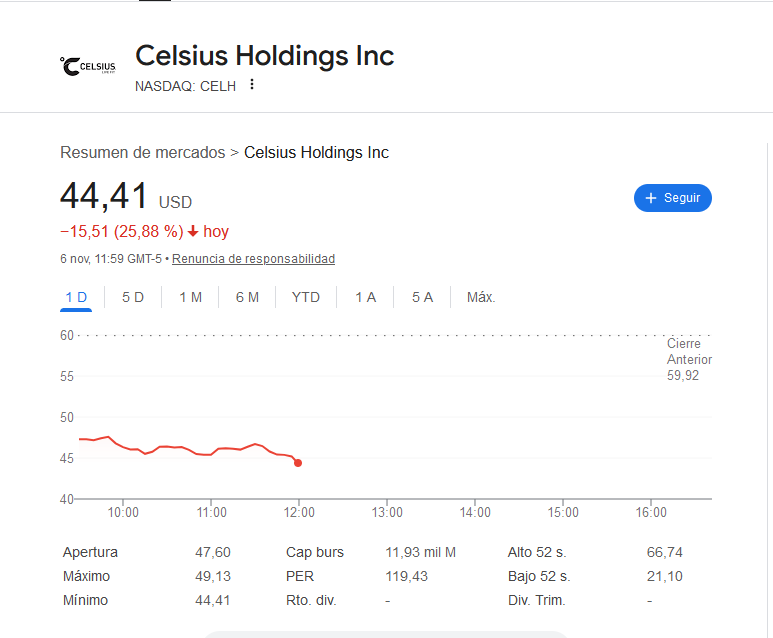The image size is (773, 638).
Task: View the 5 A chart range
Action: (x=422, y=297)
